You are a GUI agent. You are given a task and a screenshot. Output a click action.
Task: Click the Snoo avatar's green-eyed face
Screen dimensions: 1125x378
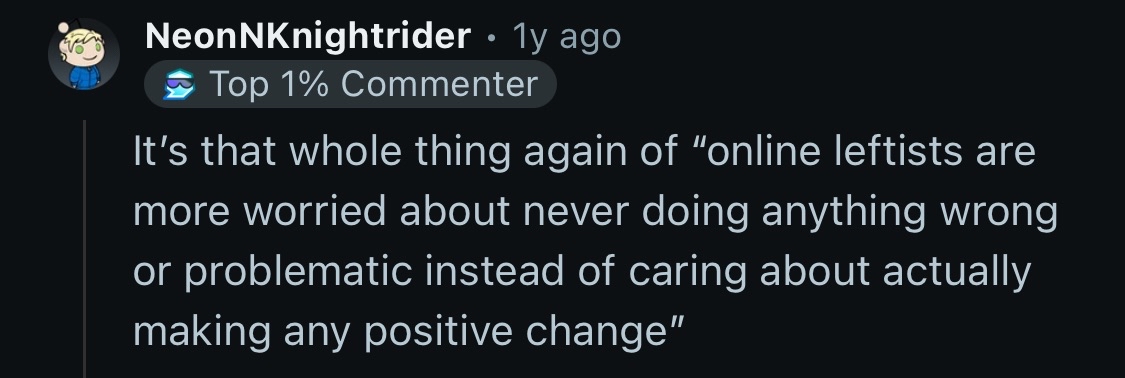coord(85,50)
